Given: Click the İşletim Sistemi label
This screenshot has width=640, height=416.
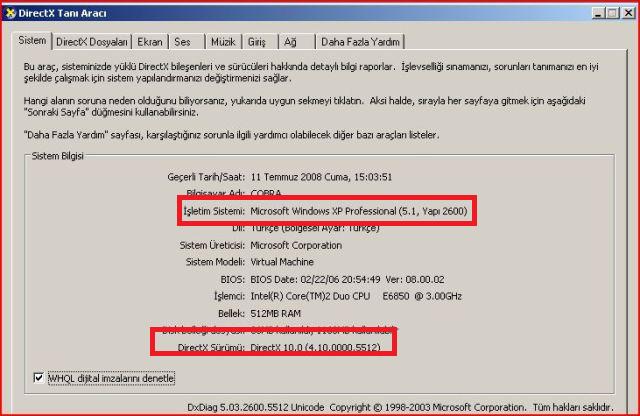Looking at the screenshot, I should (x=214, y=211).
